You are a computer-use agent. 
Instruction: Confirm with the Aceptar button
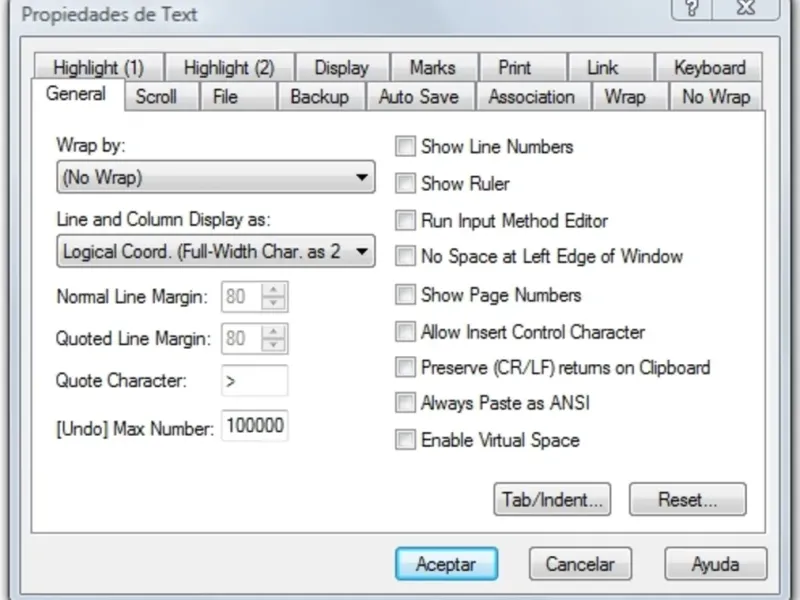click(x=446, y=564)
